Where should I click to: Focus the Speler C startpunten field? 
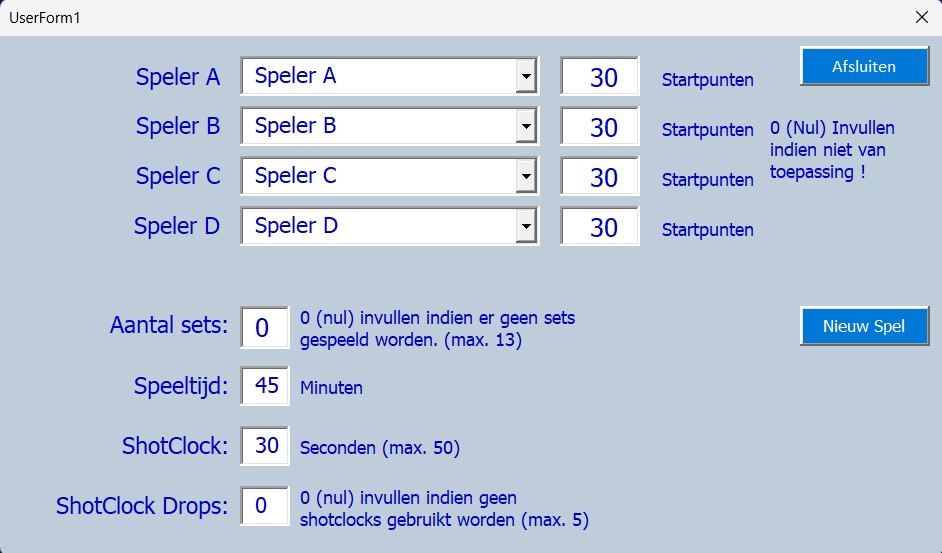click(600, 177)
